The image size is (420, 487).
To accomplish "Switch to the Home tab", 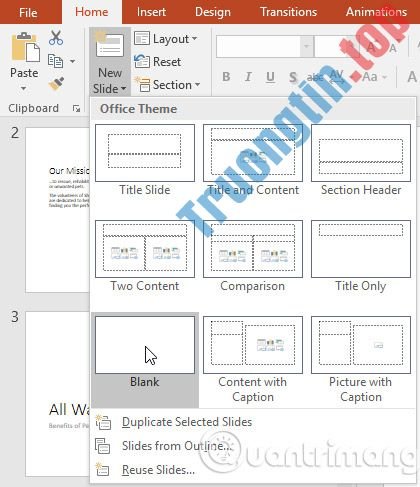I will point(92,12).
